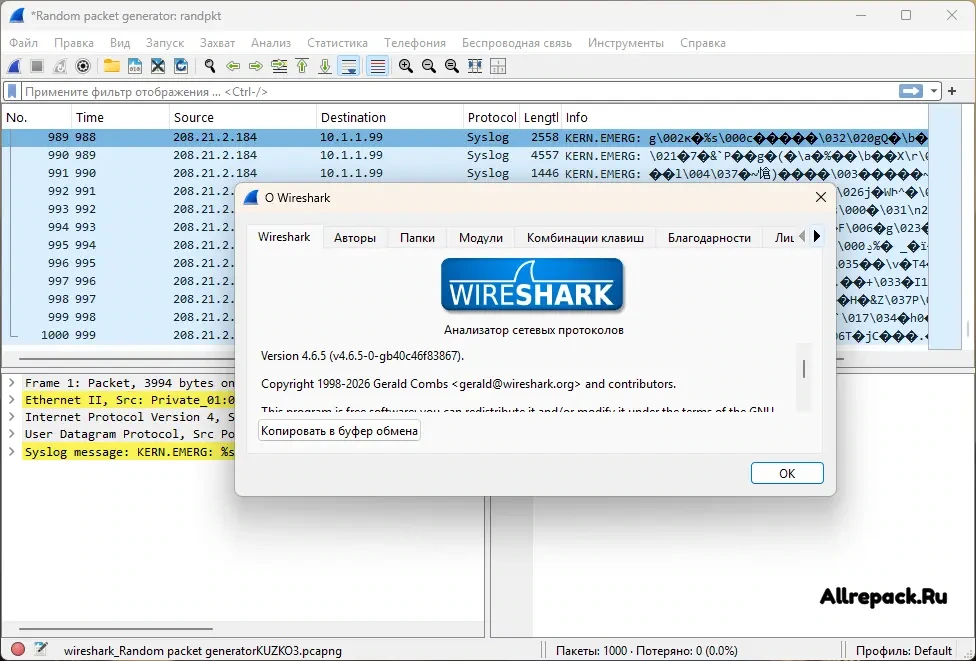Sort packets by the Source column
Screen dimensions: 976x661
243,118
